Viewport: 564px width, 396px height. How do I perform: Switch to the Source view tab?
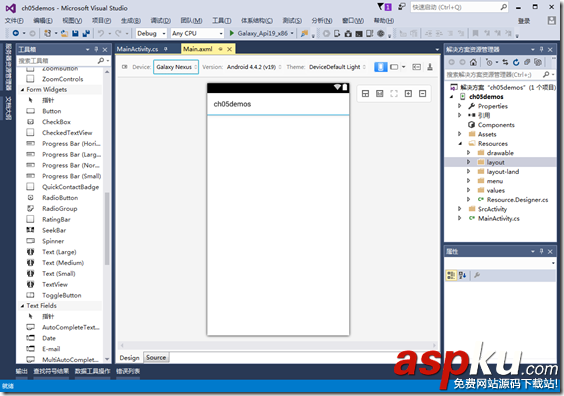(156, 358)
